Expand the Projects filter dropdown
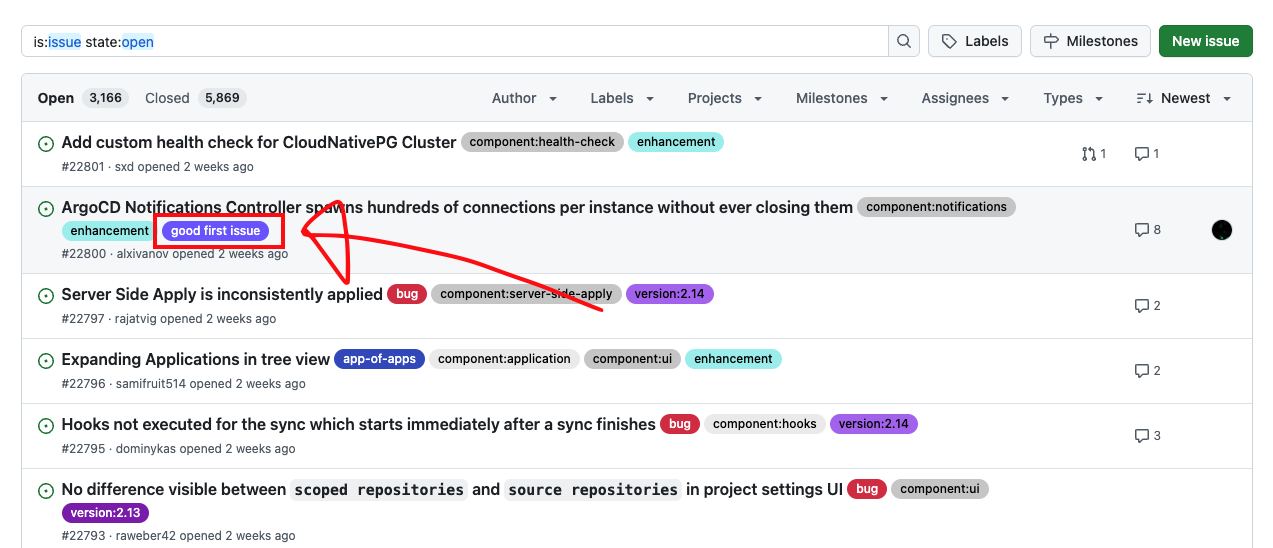 (x=725, y=98)
